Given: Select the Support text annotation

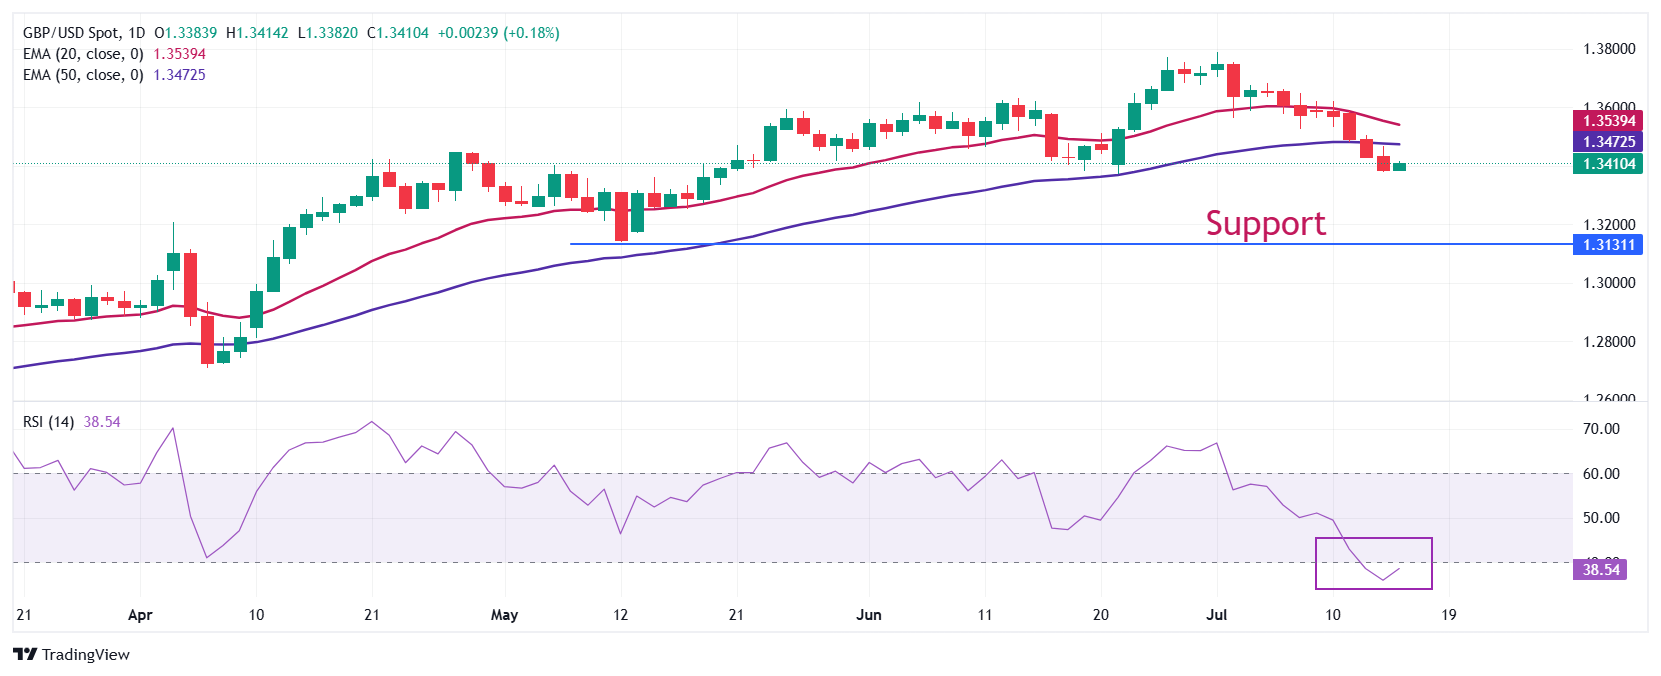Looking at the screenshot, I should click(x=1265, y=223).
